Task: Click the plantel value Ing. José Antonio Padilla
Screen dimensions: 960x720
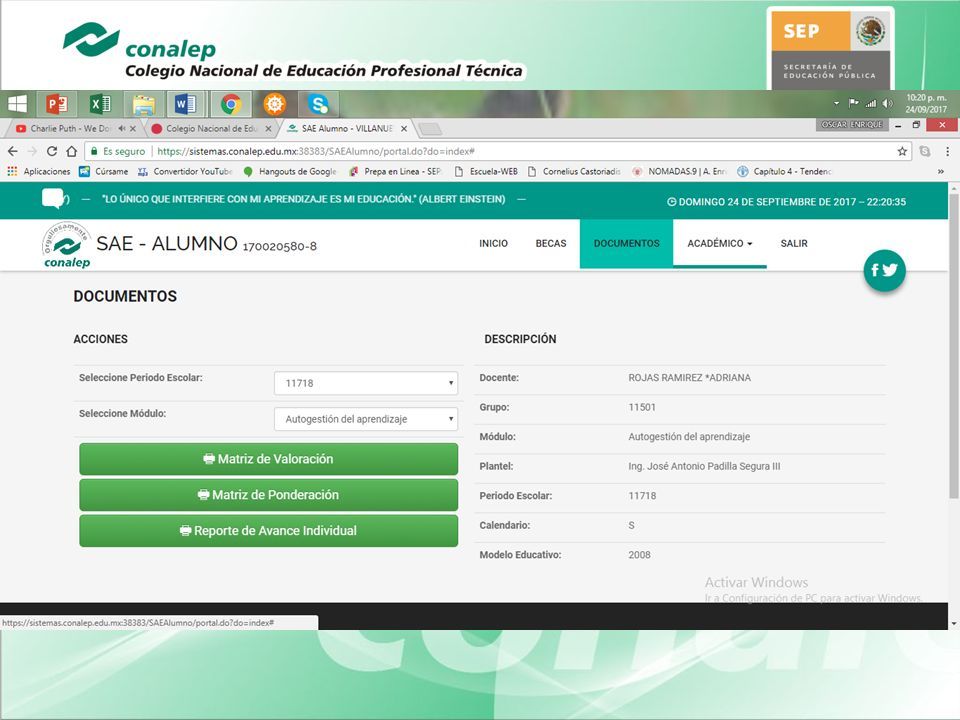Action: [x=704, y=466]
